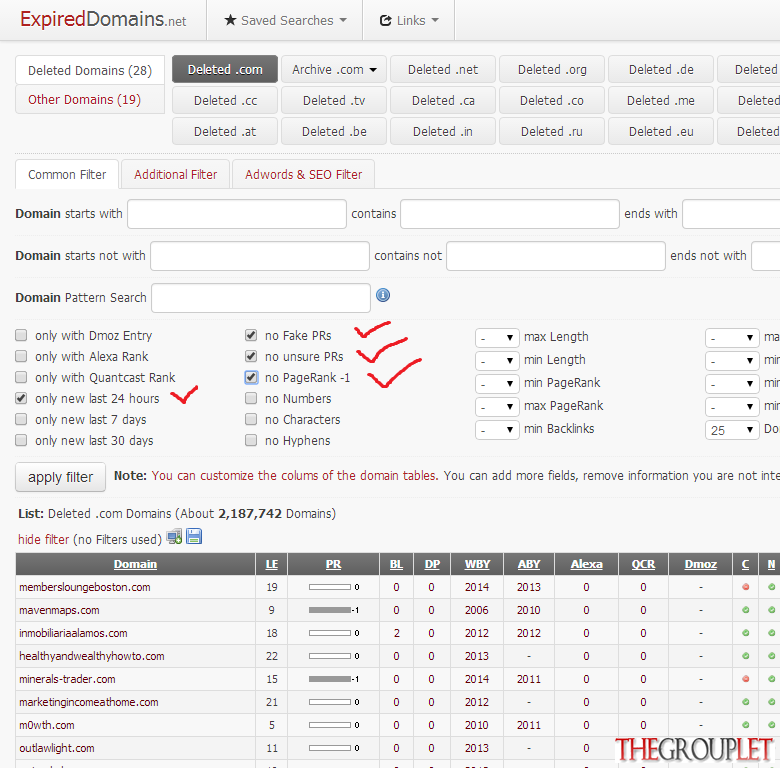The height and width of the screenshot is (768, 780).
Task: Click the PR bar of minerals-trader.com
Action: coord(329,679)
